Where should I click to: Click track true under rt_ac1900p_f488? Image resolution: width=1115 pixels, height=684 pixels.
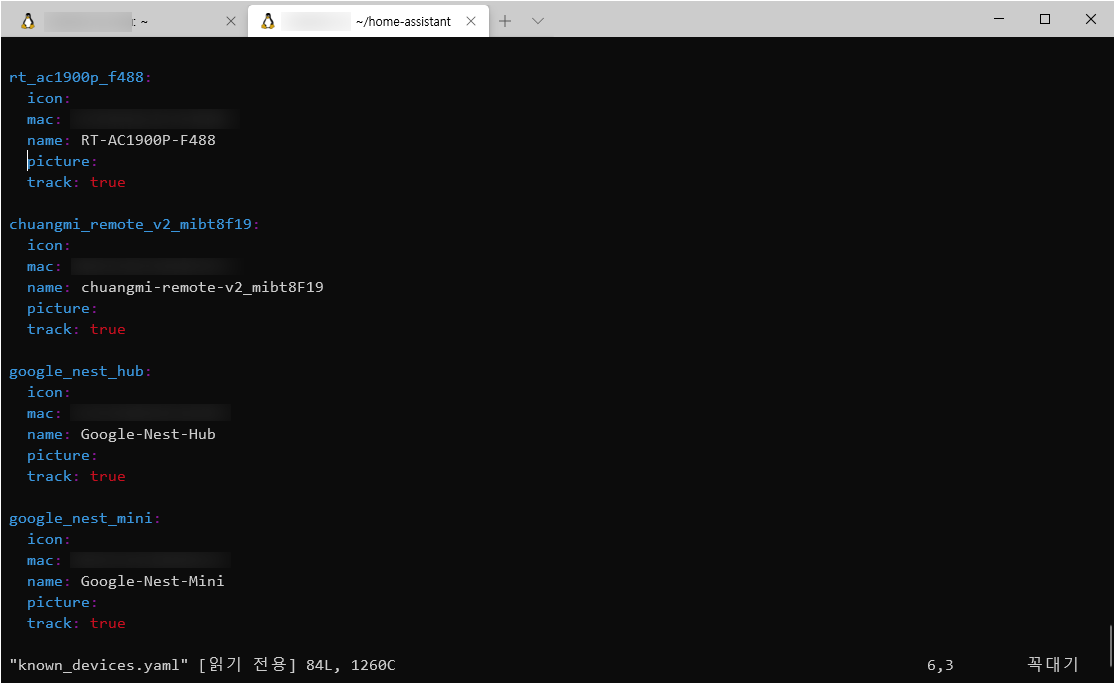[76, 182]
